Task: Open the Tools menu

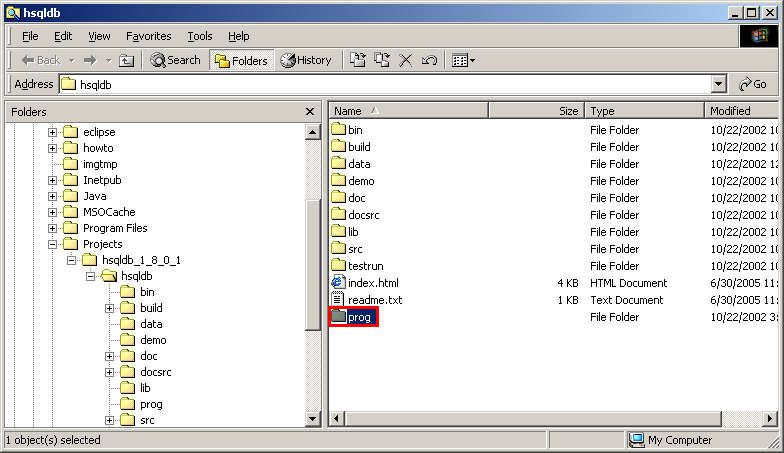Action: pos(200,36)
